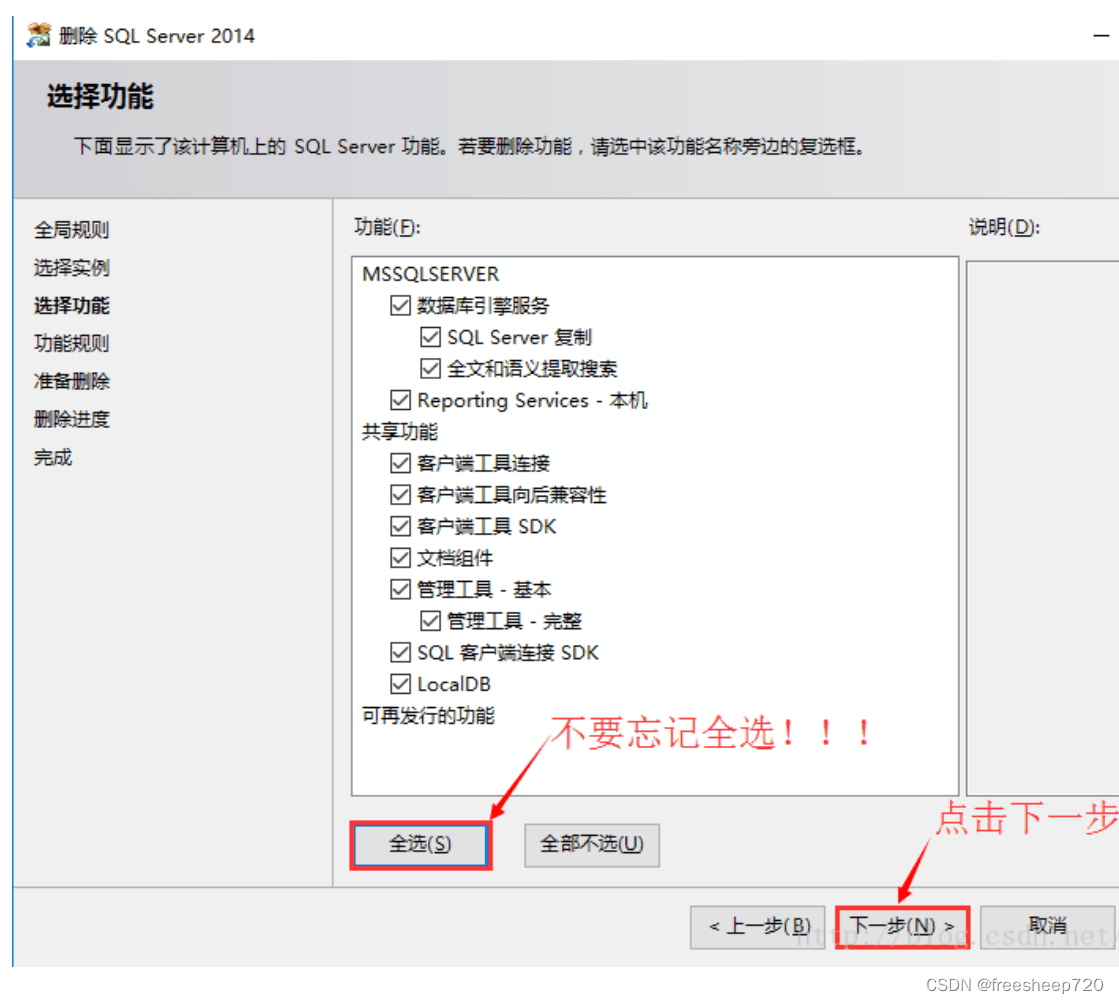
Task: Cancel setup with the 取消 button
Action: 1048,927
